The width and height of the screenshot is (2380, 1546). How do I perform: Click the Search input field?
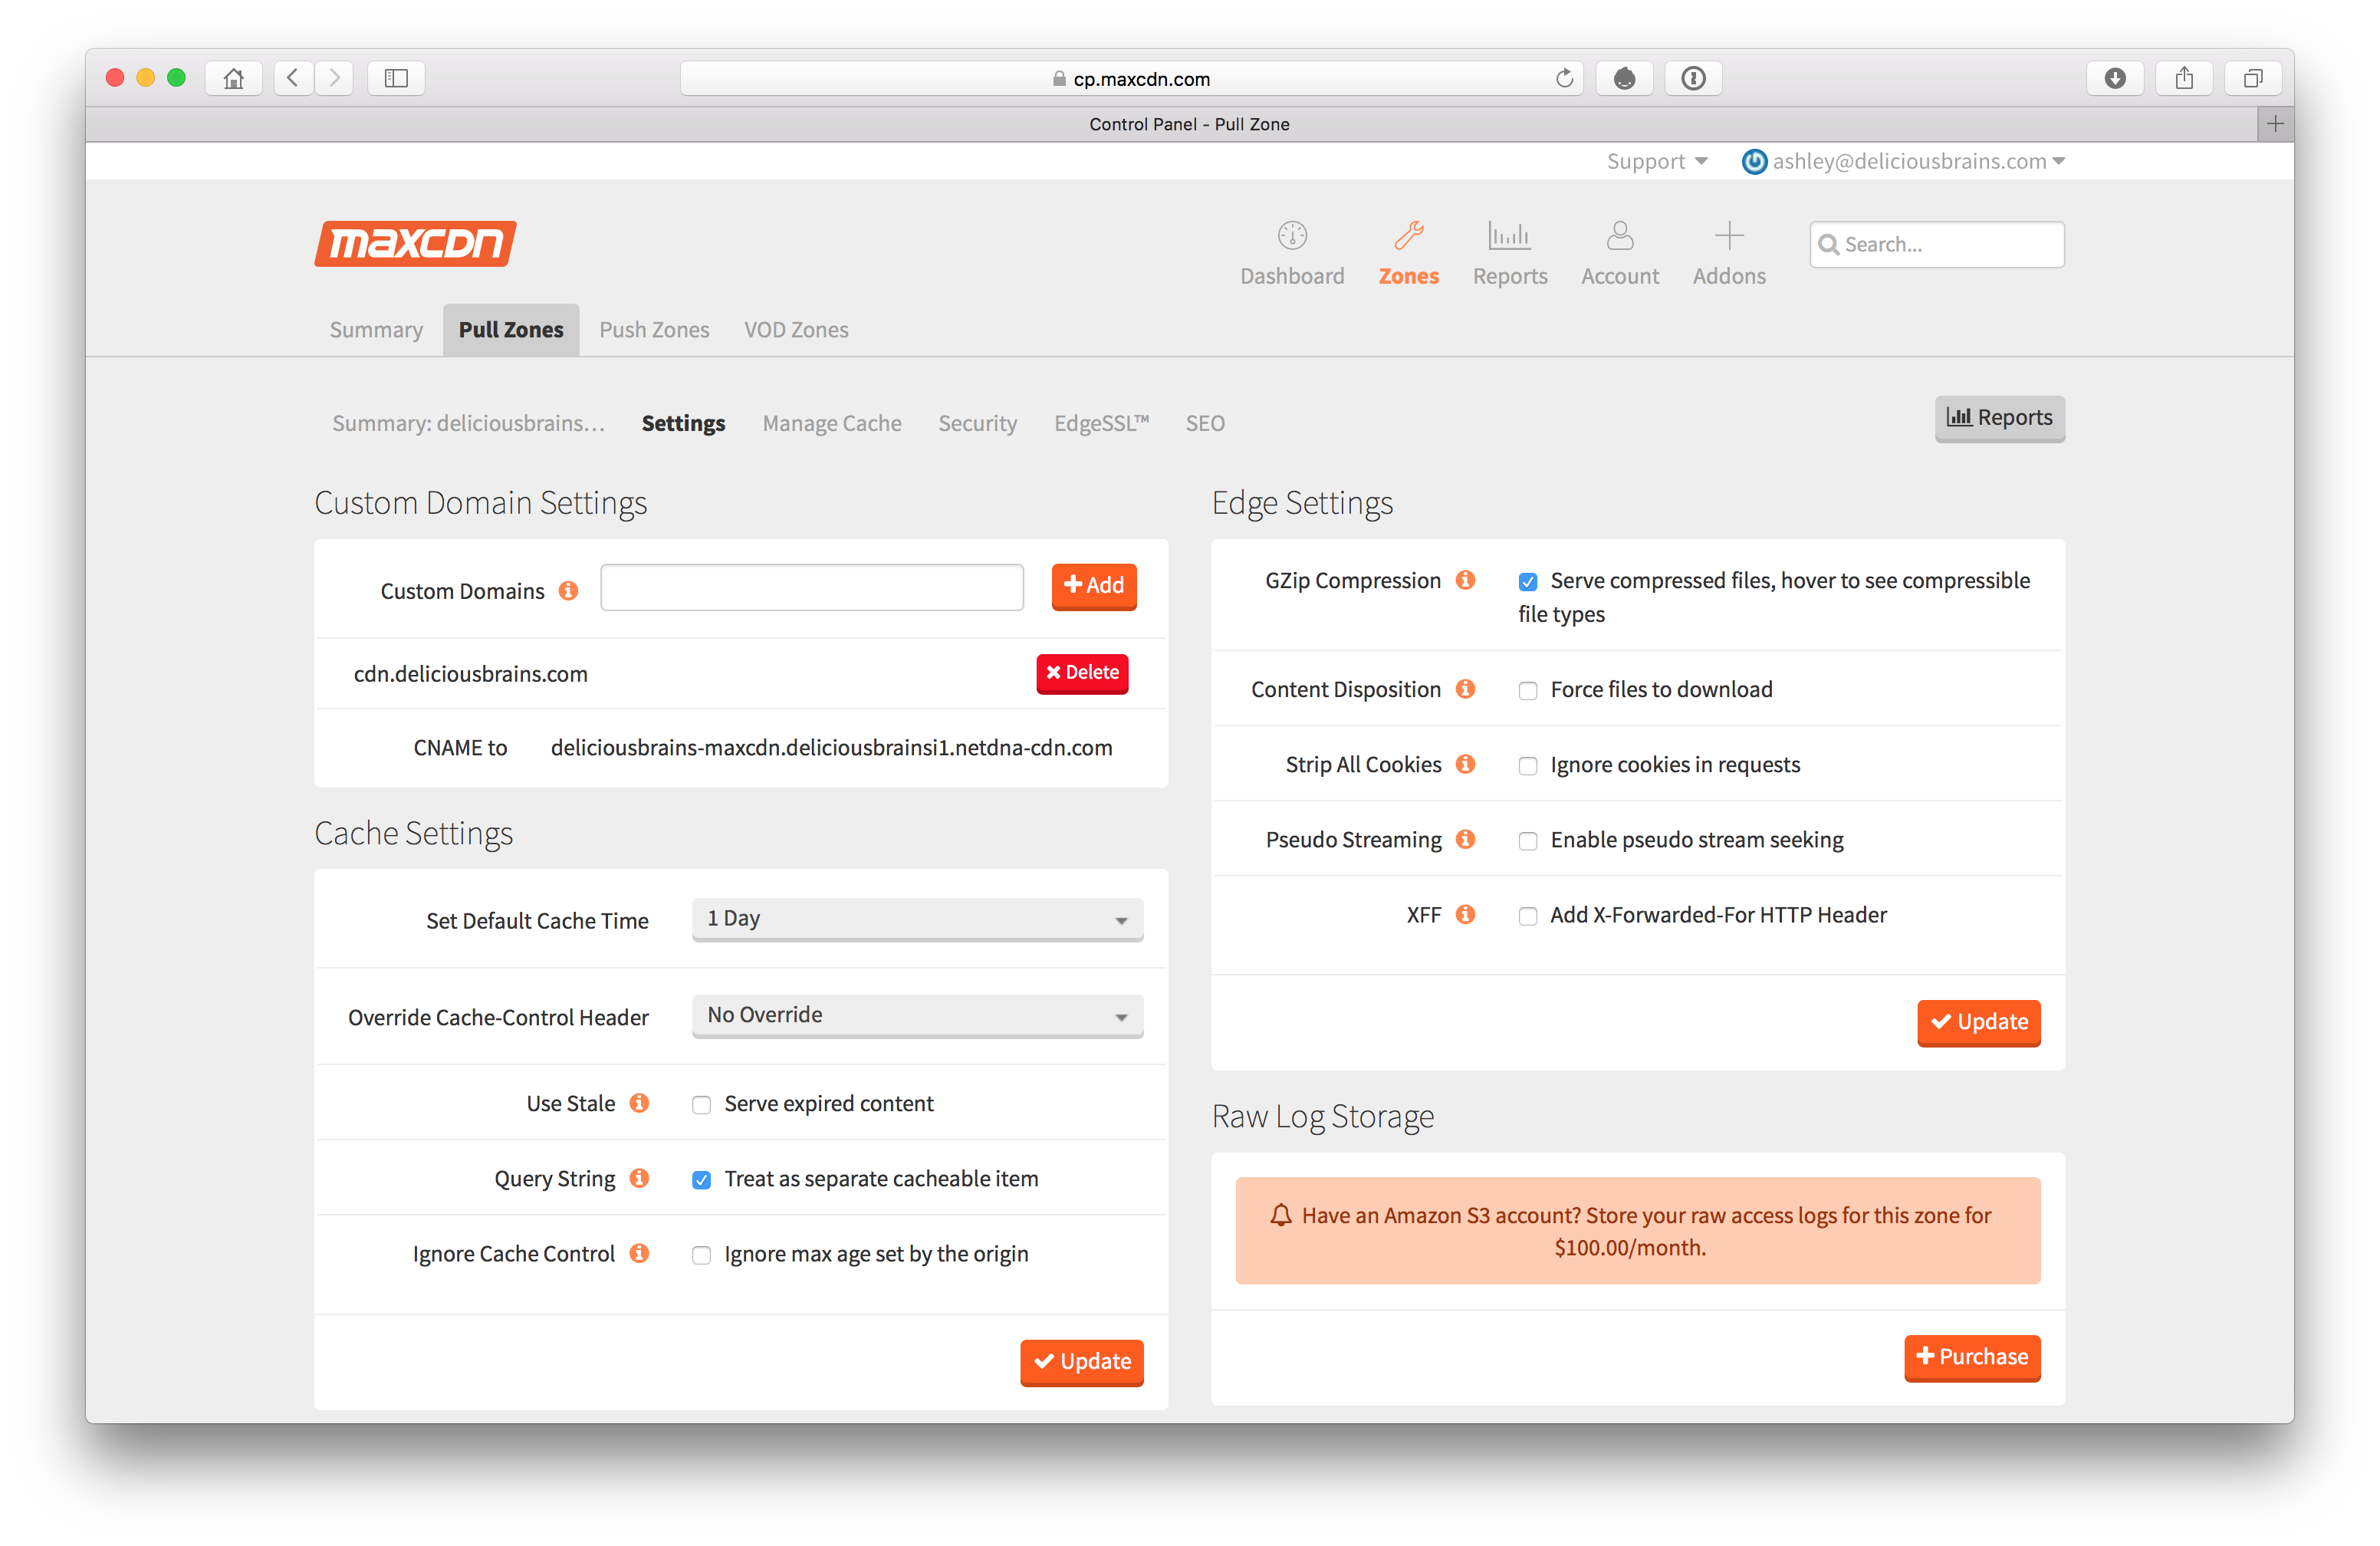[1936, 244]
